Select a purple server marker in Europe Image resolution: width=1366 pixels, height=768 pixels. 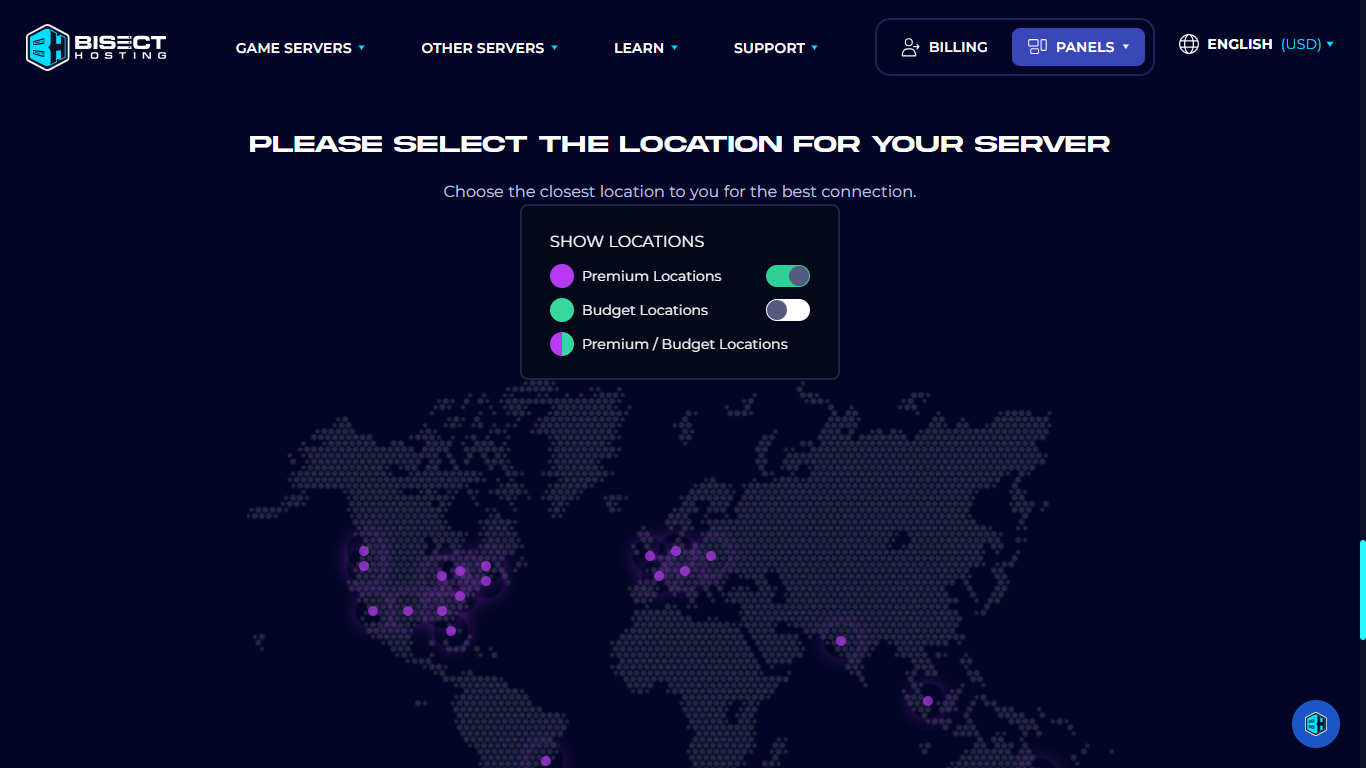(x=677, y=551)
